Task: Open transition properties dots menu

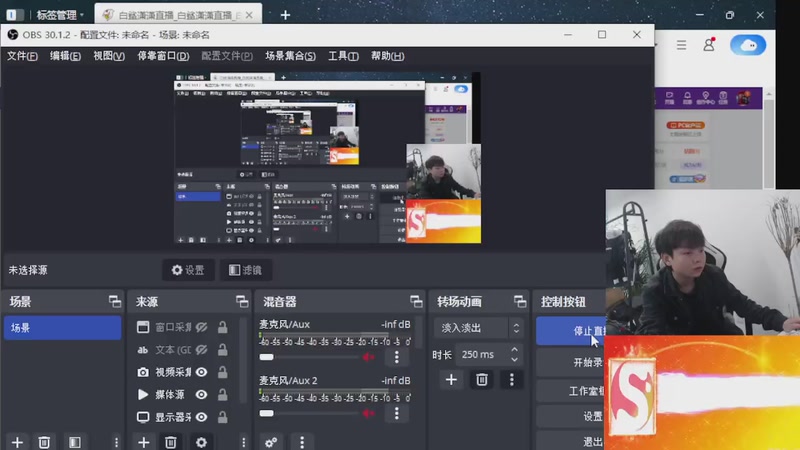Action: 512,380
